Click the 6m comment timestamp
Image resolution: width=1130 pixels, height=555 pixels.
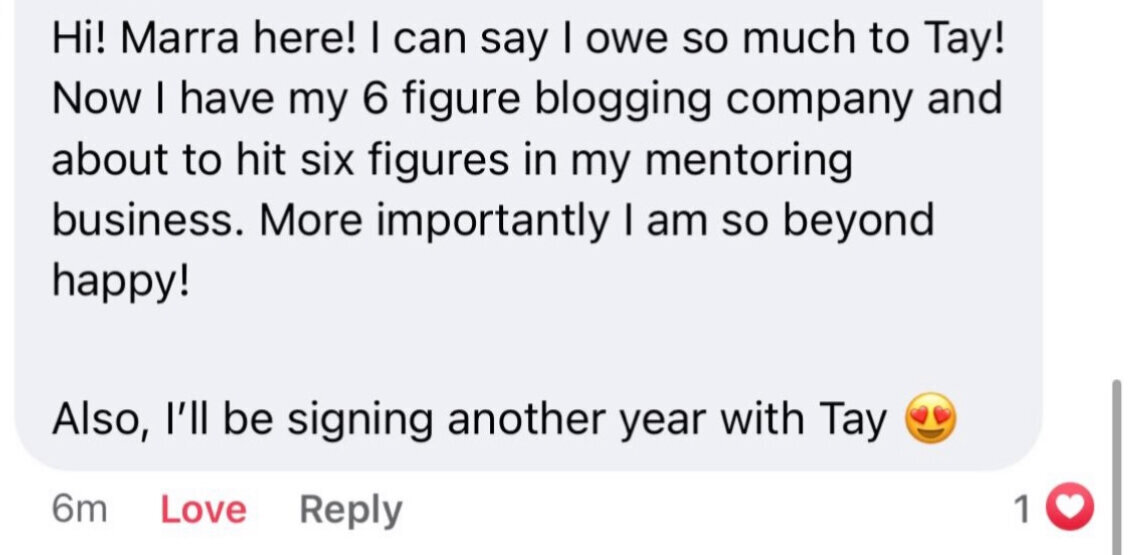tap(79, 510)
